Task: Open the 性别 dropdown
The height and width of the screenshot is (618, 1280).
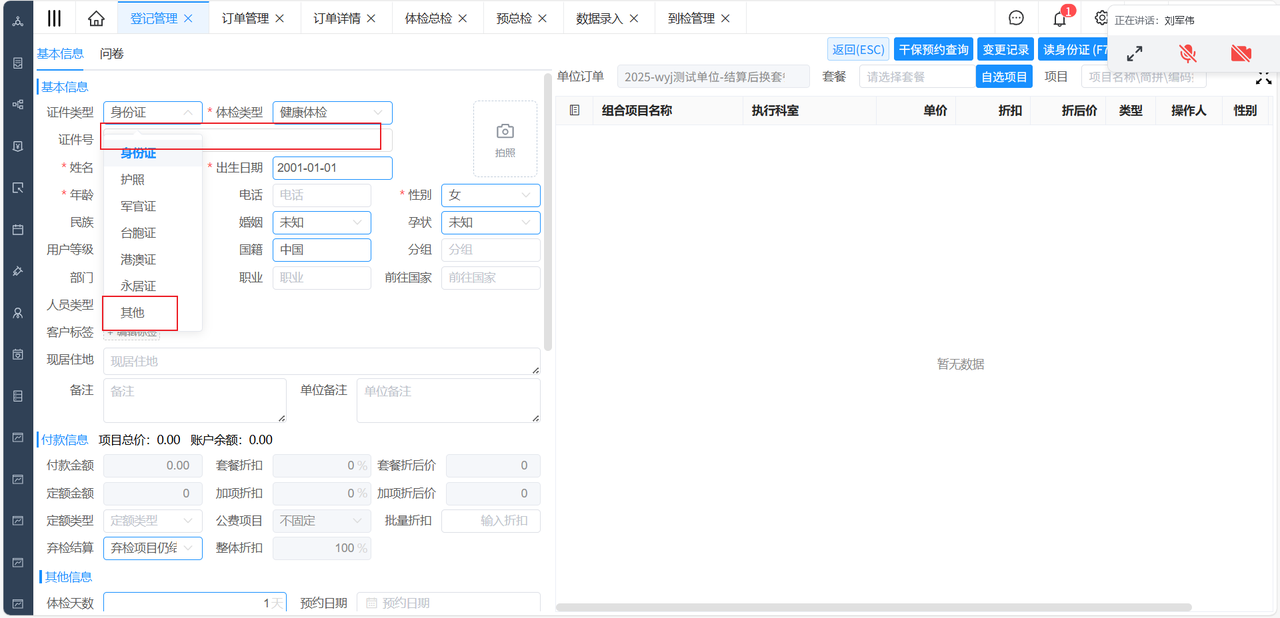Action: [x=490, y=195]
